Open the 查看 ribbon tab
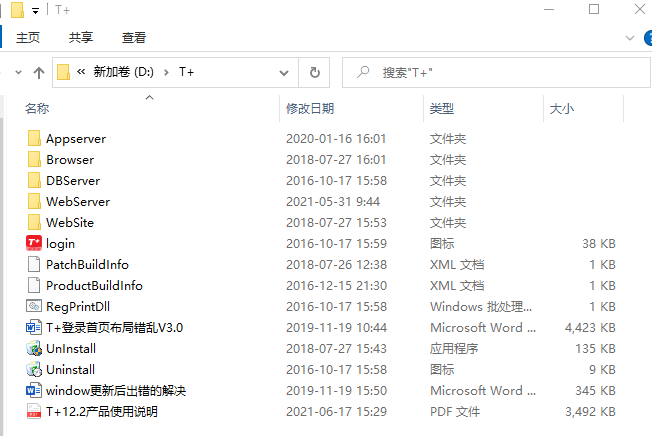Viewport: 652px width, 436px height. click(134, 37)
